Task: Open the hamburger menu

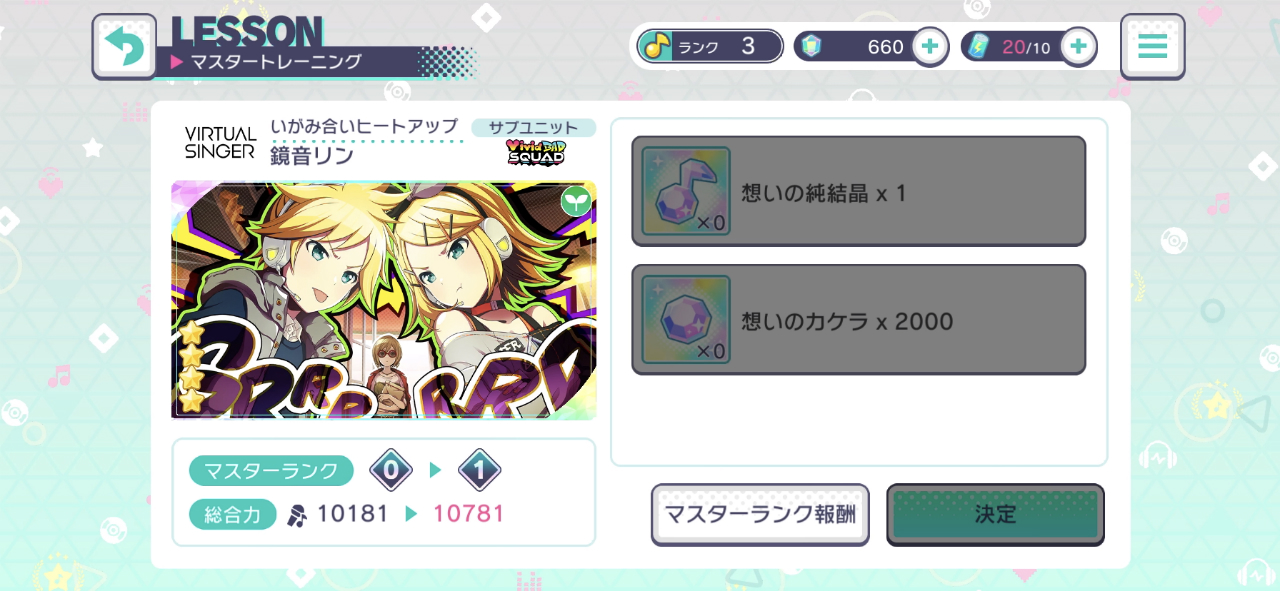Action: coord(1152,46)
